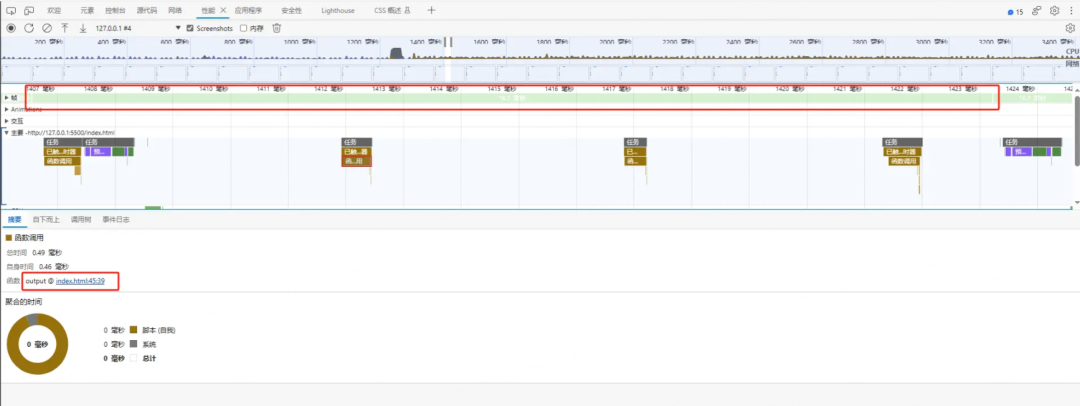Viewport: 1080px width, 406px height.
Task: Expand the Animations track
Action: point(7,110)
